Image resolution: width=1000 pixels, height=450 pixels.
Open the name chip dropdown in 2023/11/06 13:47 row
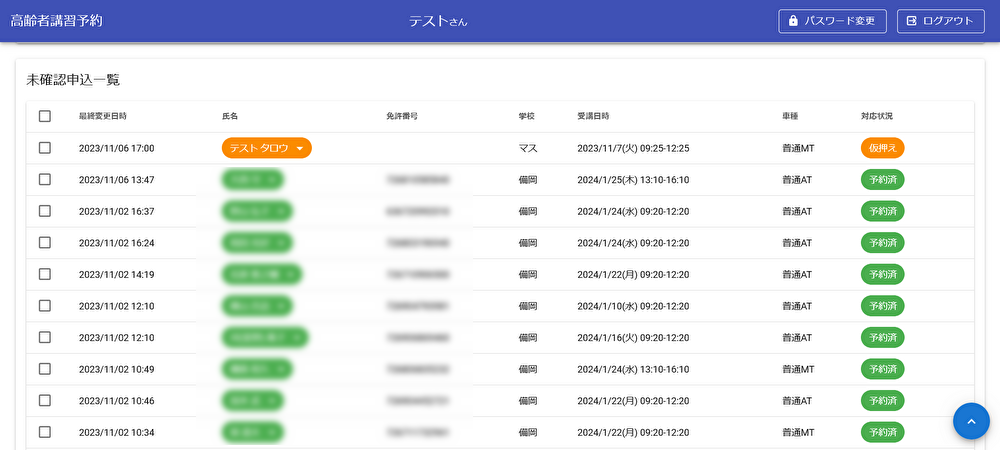click(273, 180)
